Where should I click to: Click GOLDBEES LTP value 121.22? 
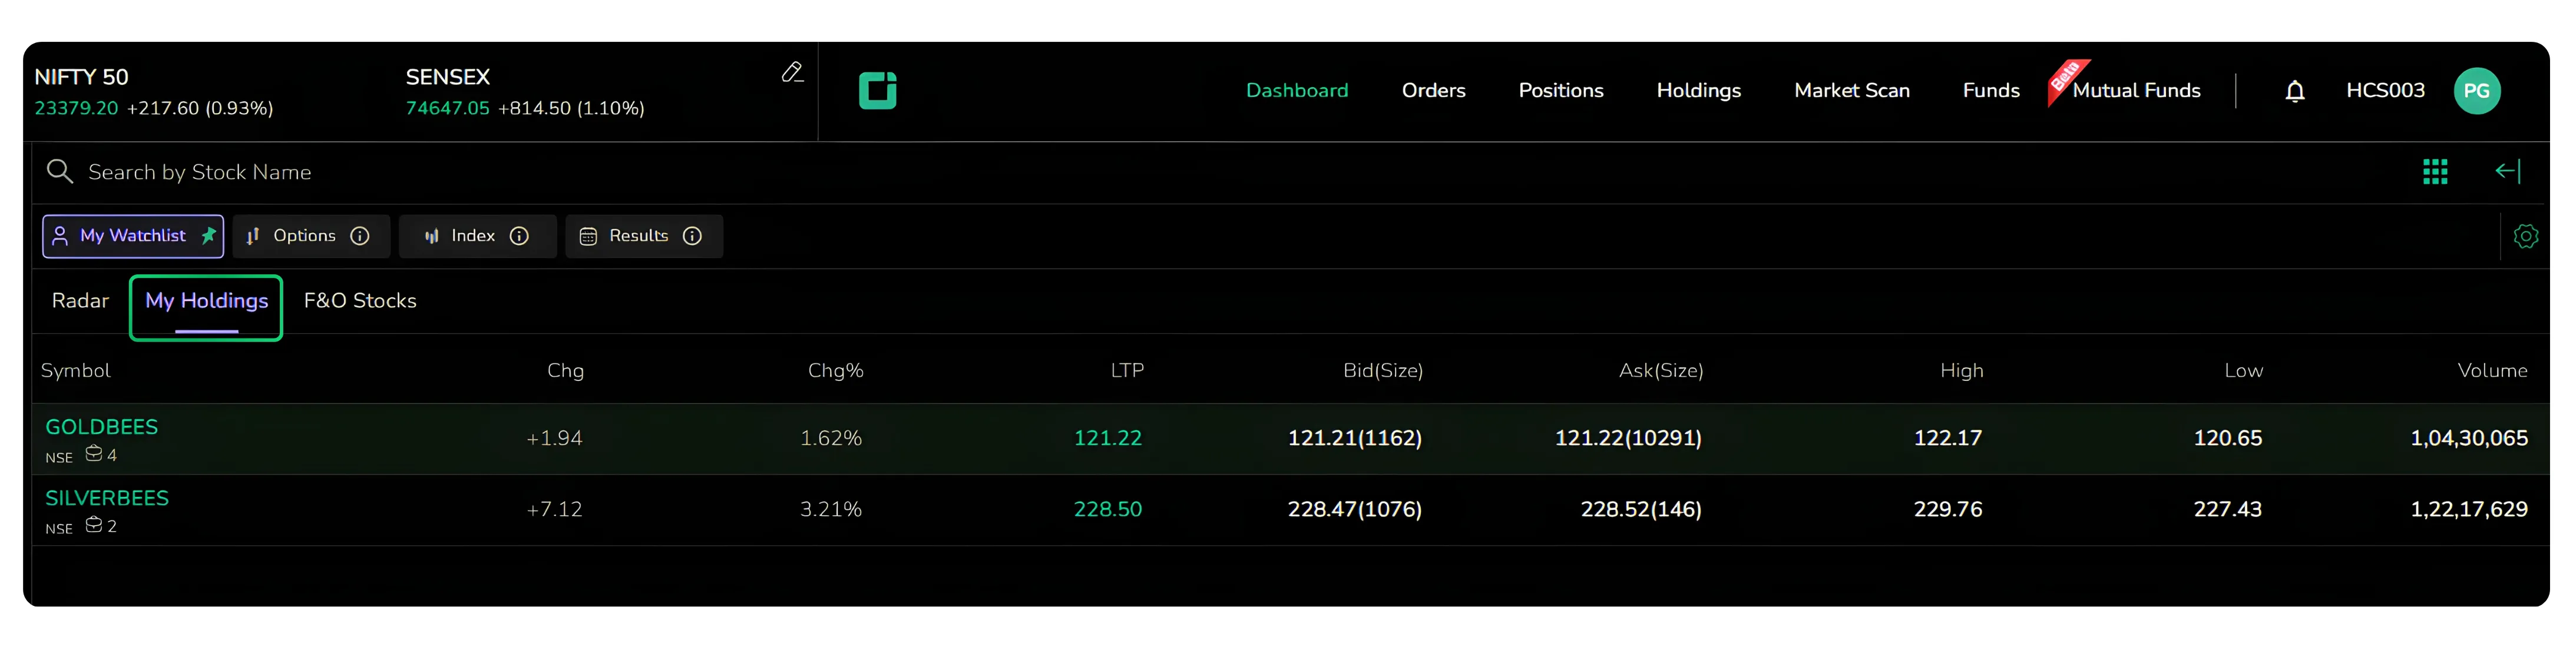pos(1107,438)
